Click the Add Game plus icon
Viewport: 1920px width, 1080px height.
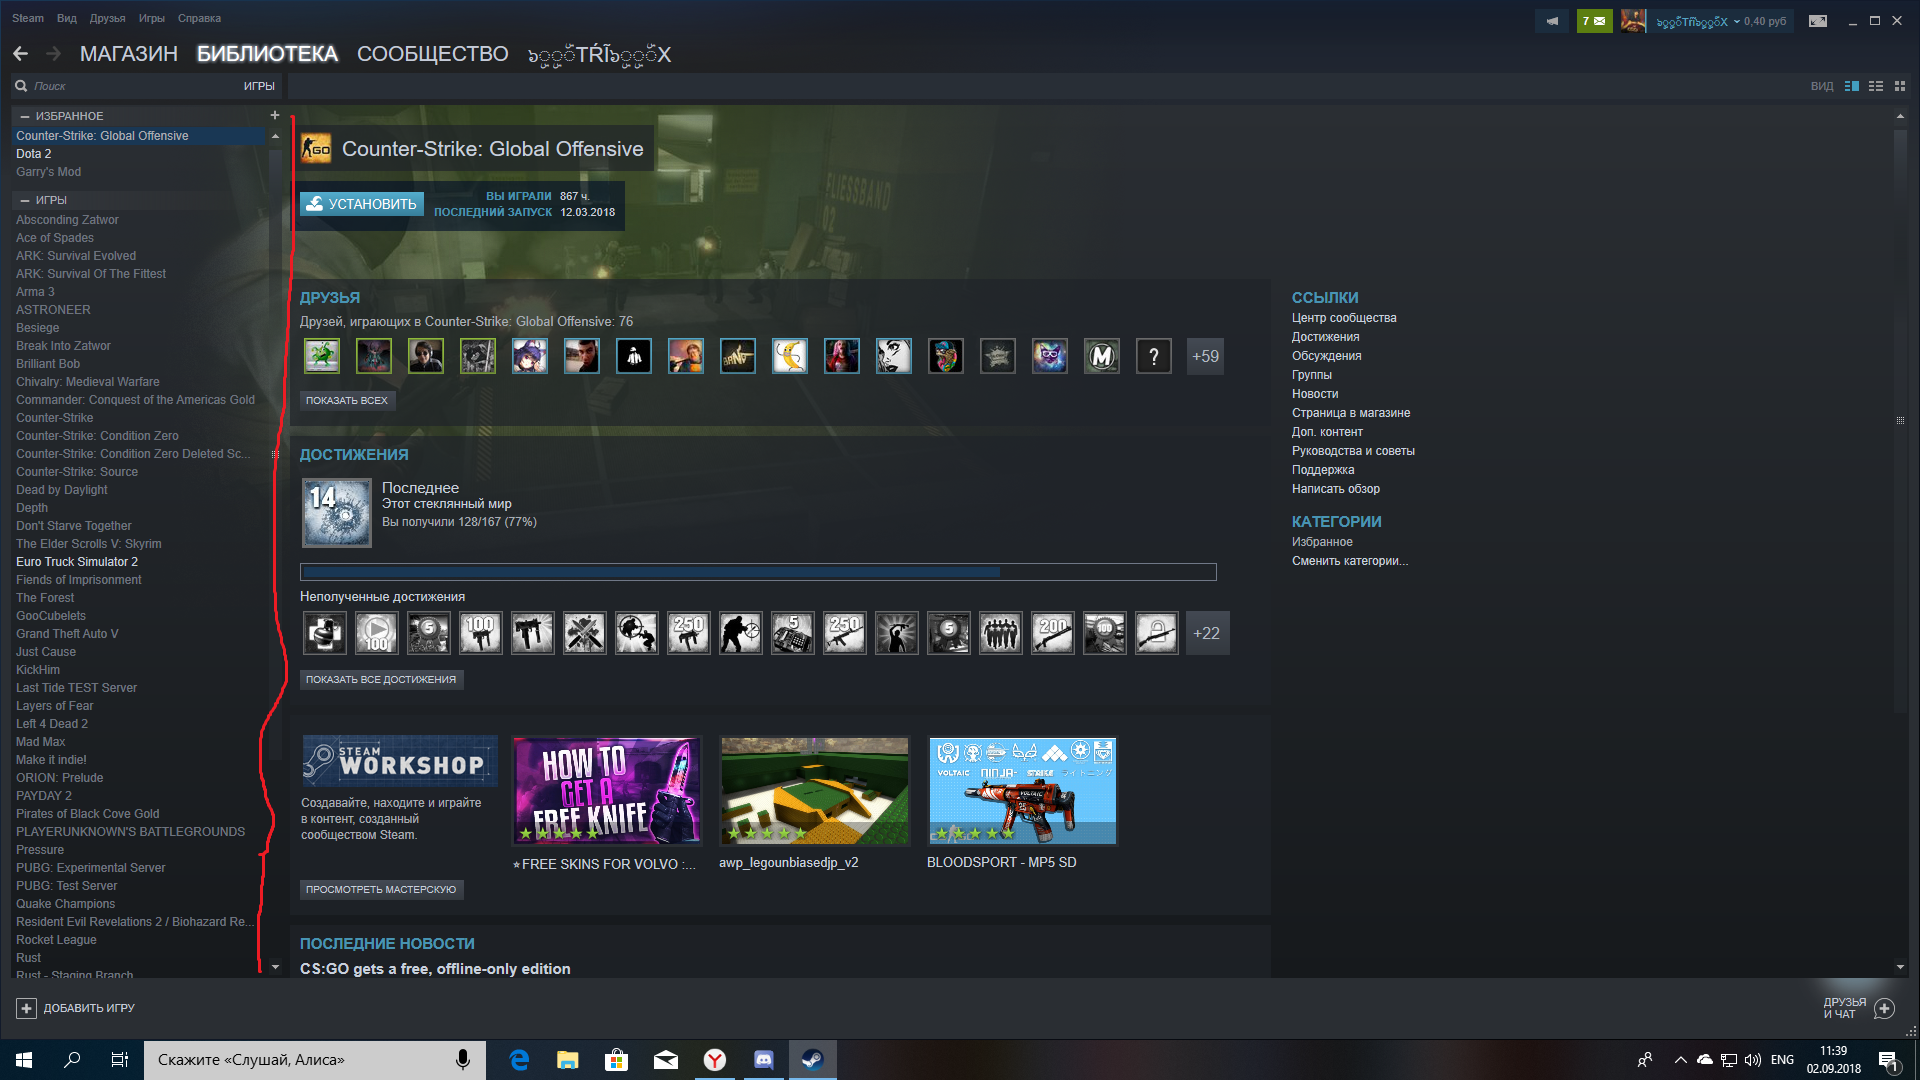[27, 1008]
